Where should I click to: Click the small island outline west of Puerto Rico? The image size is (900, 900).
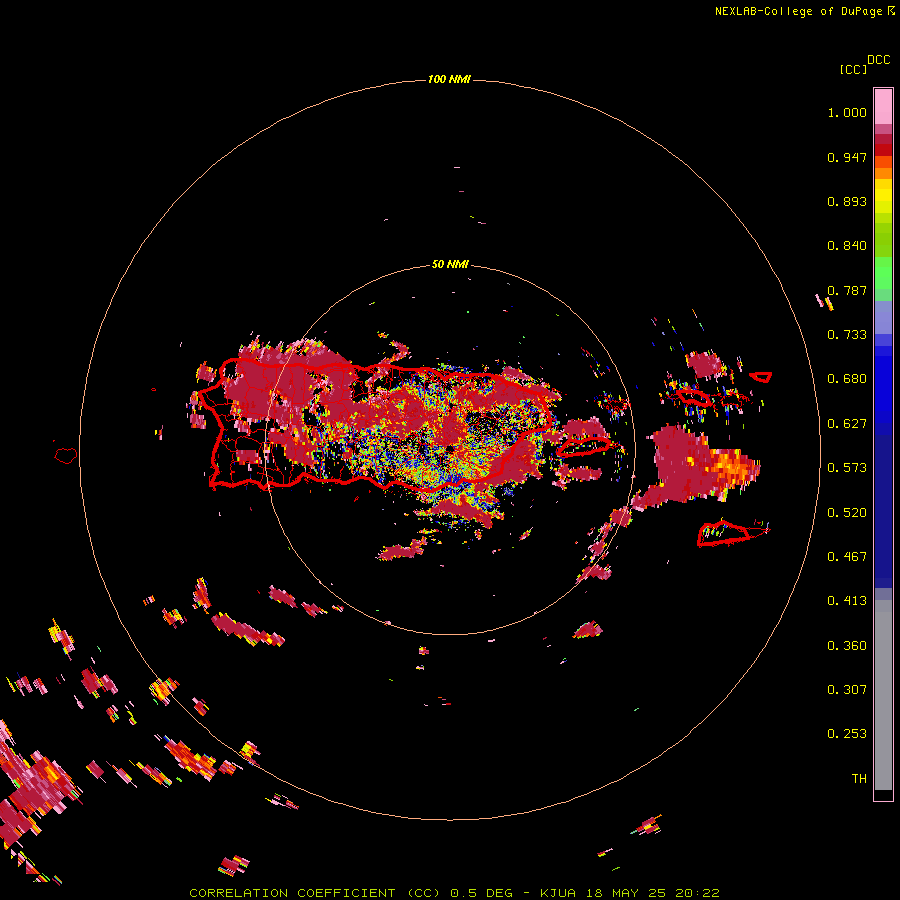pyautogui.click(x=66, y=456)
